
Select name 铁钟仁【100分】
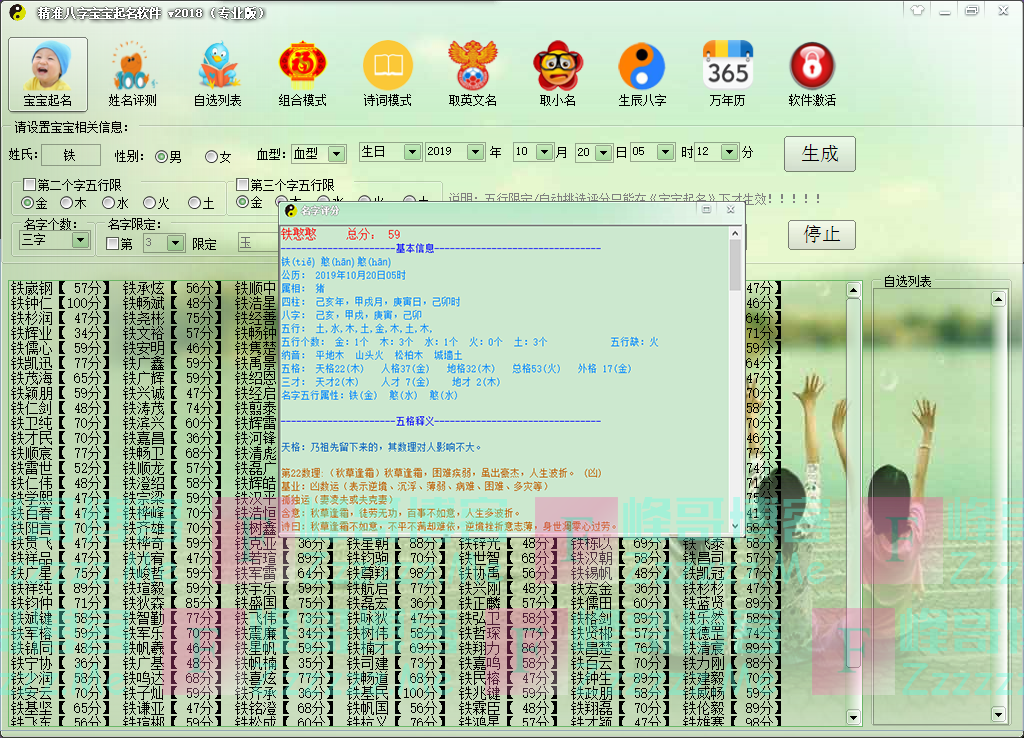click(60, 304)
